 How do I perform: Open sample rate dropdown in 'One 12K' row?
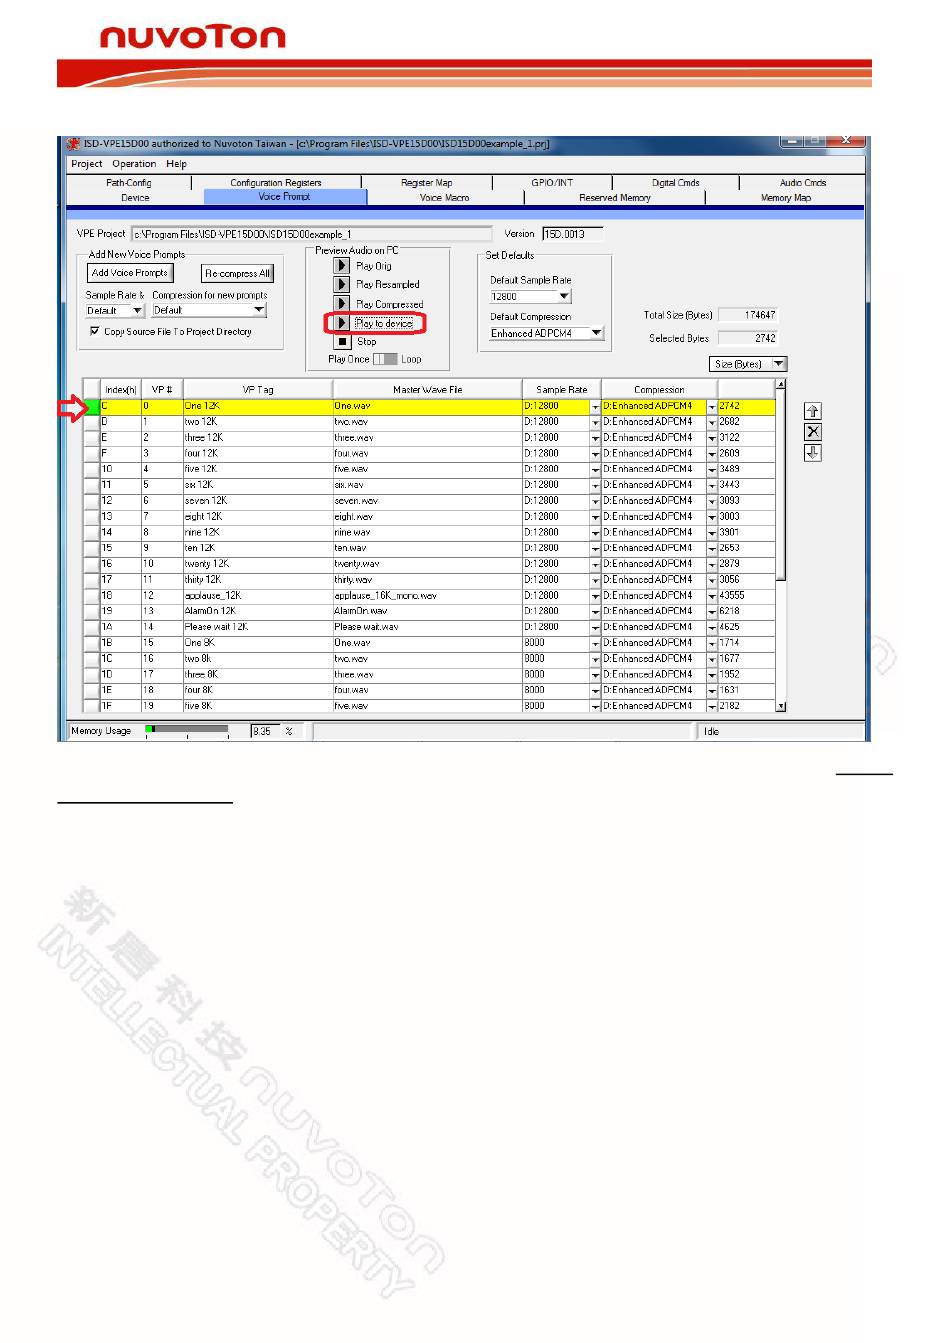coord(595,407)
